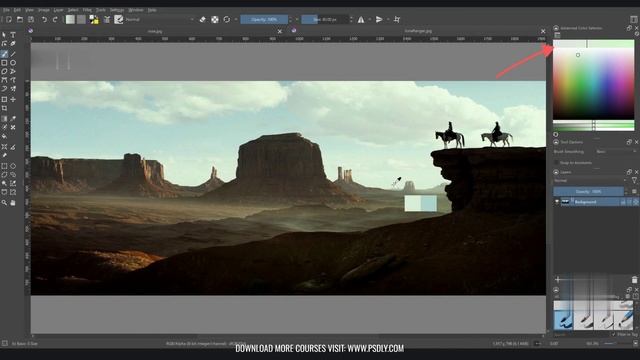This screenshot has width=640, height=360.
Task: Select the Rectangular Selection tool
Action: pos(4,166)
